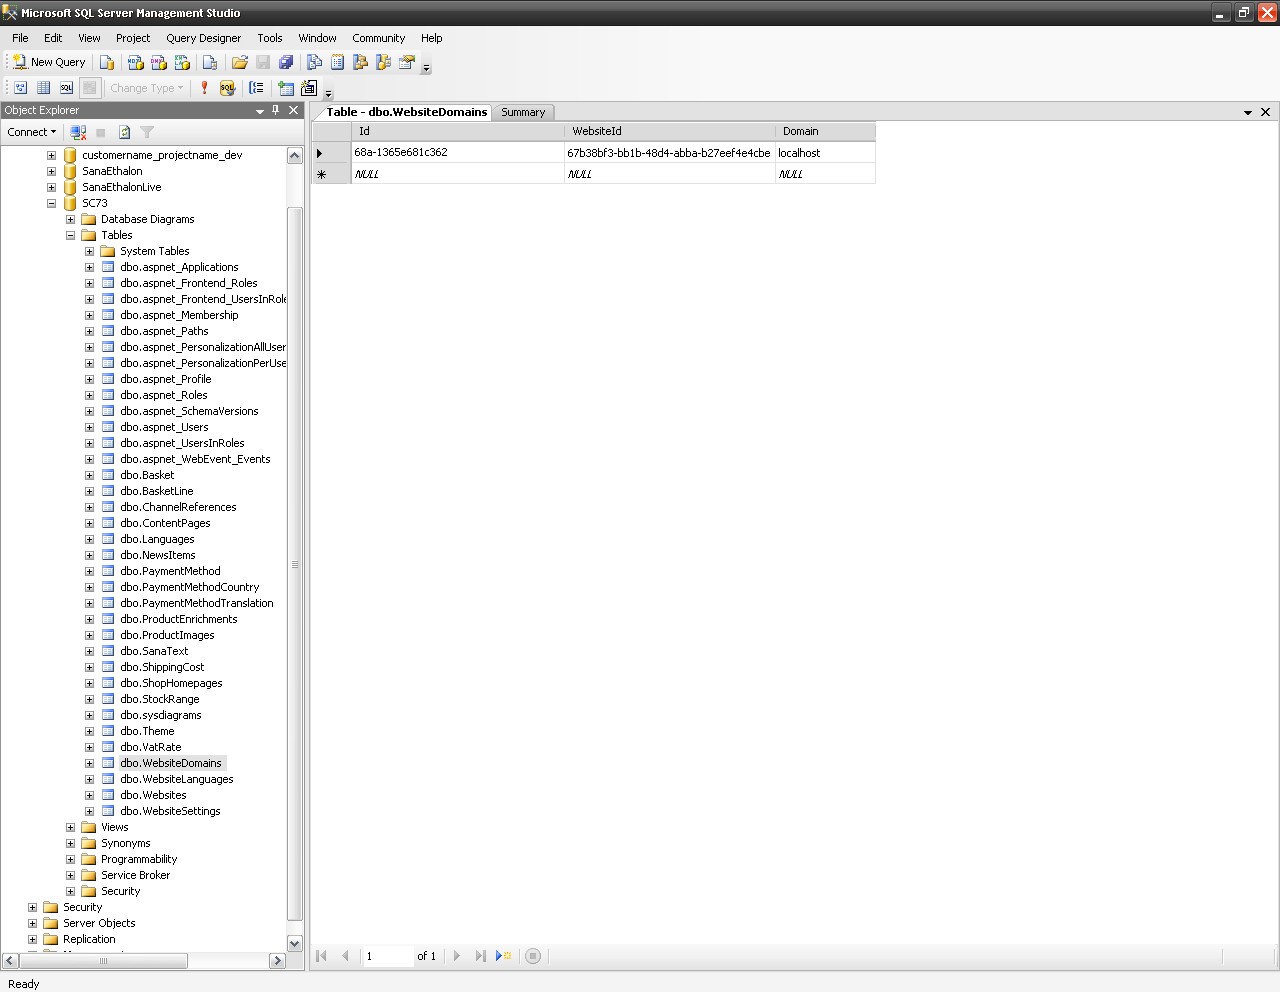The image size is (1280, 992).
Task: Expand the Server Objects folder
Action: [32, 923]
